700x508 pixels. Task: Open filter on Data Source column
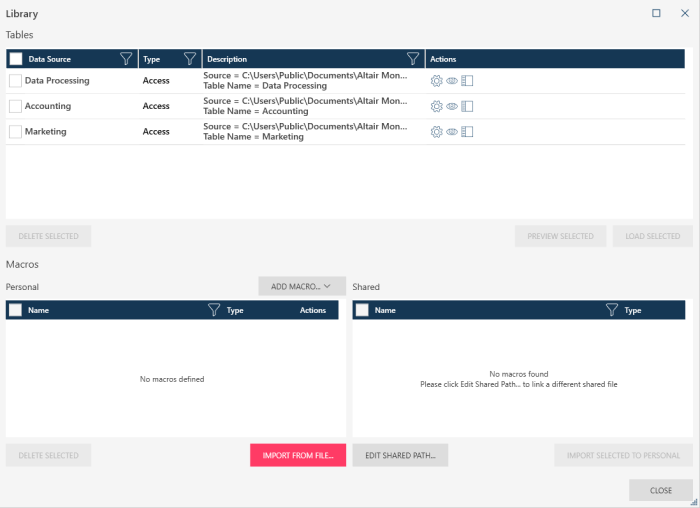pyautogui.click(x=126, y=59)
